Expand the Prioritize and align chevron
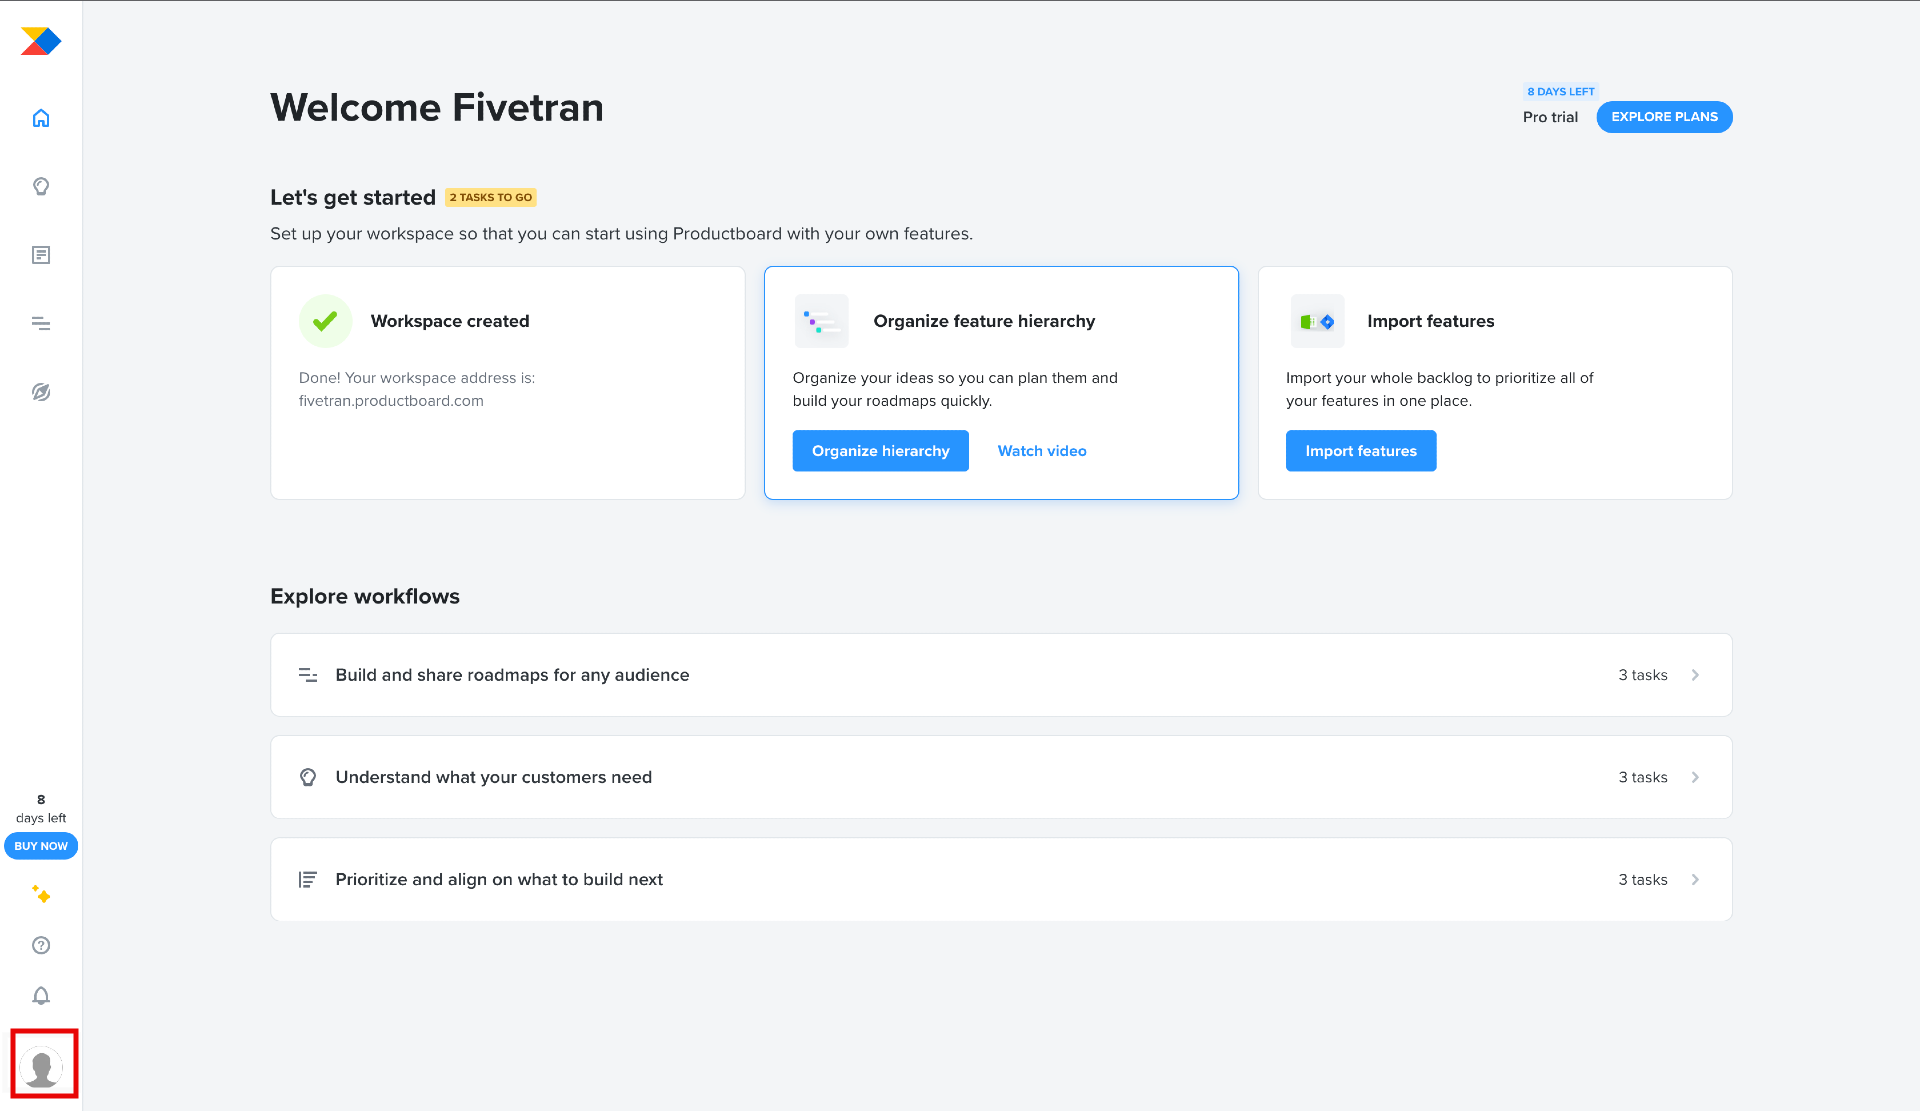1920x1111 pixels. pos(1695,880)
